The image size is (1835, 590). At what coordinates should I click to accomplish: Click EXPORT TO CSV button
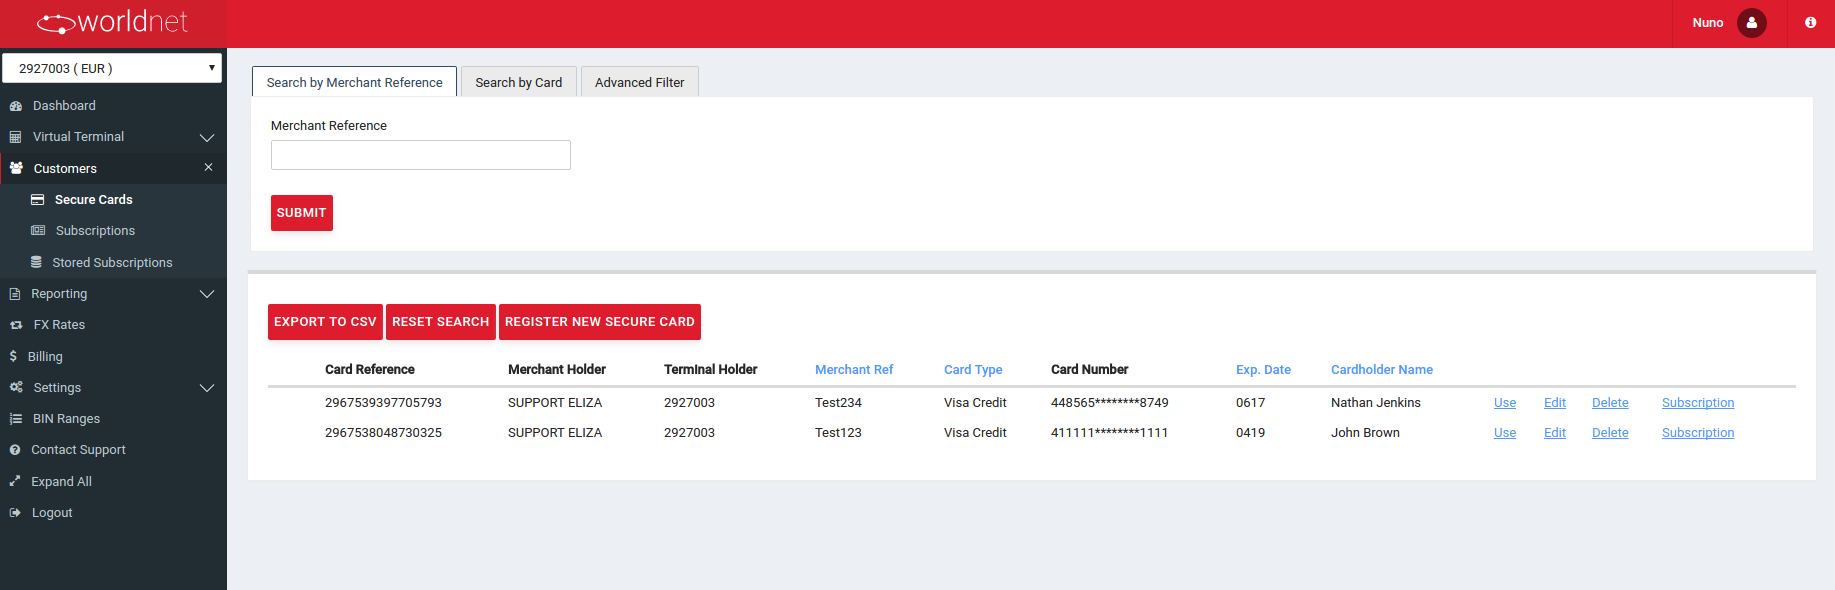tap(325, 322)
